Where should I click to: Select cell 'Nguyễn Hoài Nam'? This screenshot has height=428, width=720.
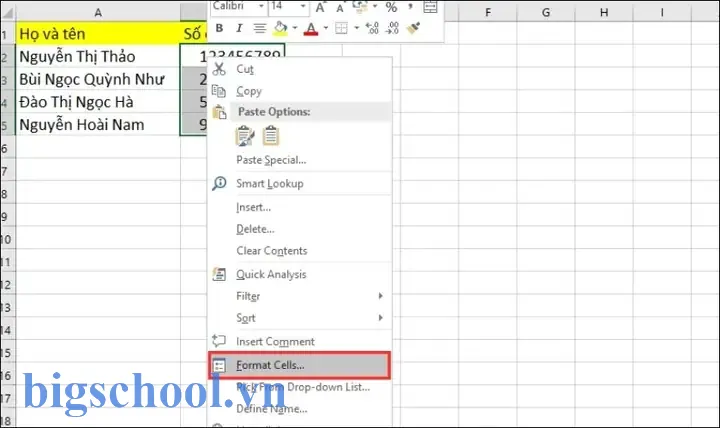click(98, 124)
